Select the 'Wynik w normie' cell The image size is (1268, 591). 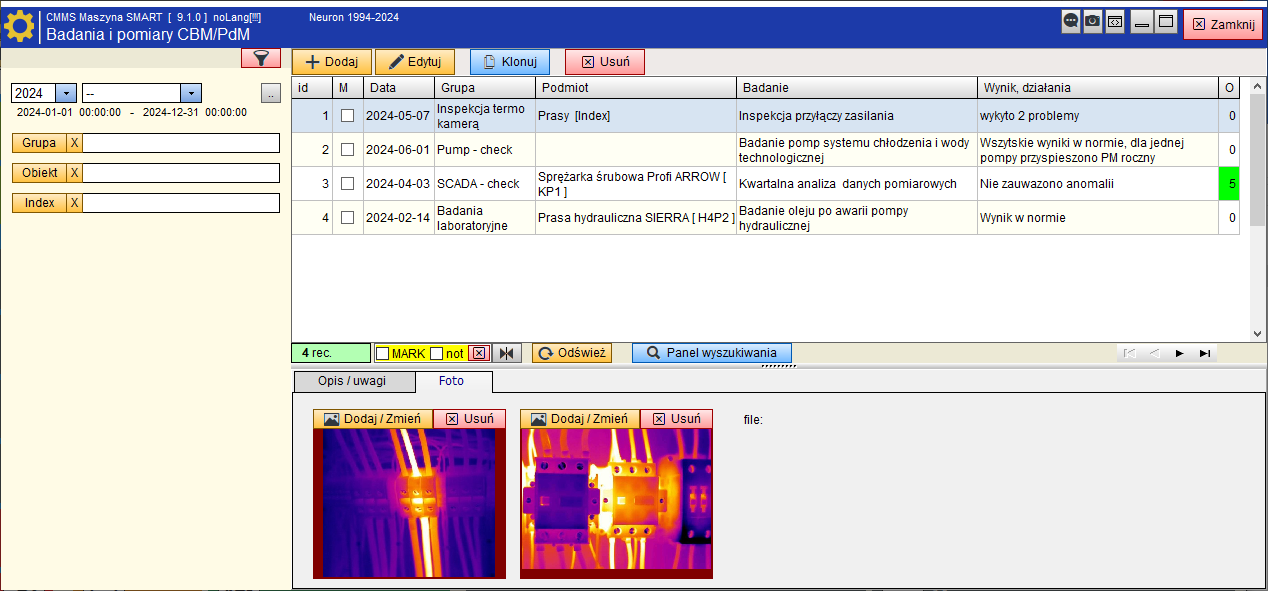point(1098,218)
